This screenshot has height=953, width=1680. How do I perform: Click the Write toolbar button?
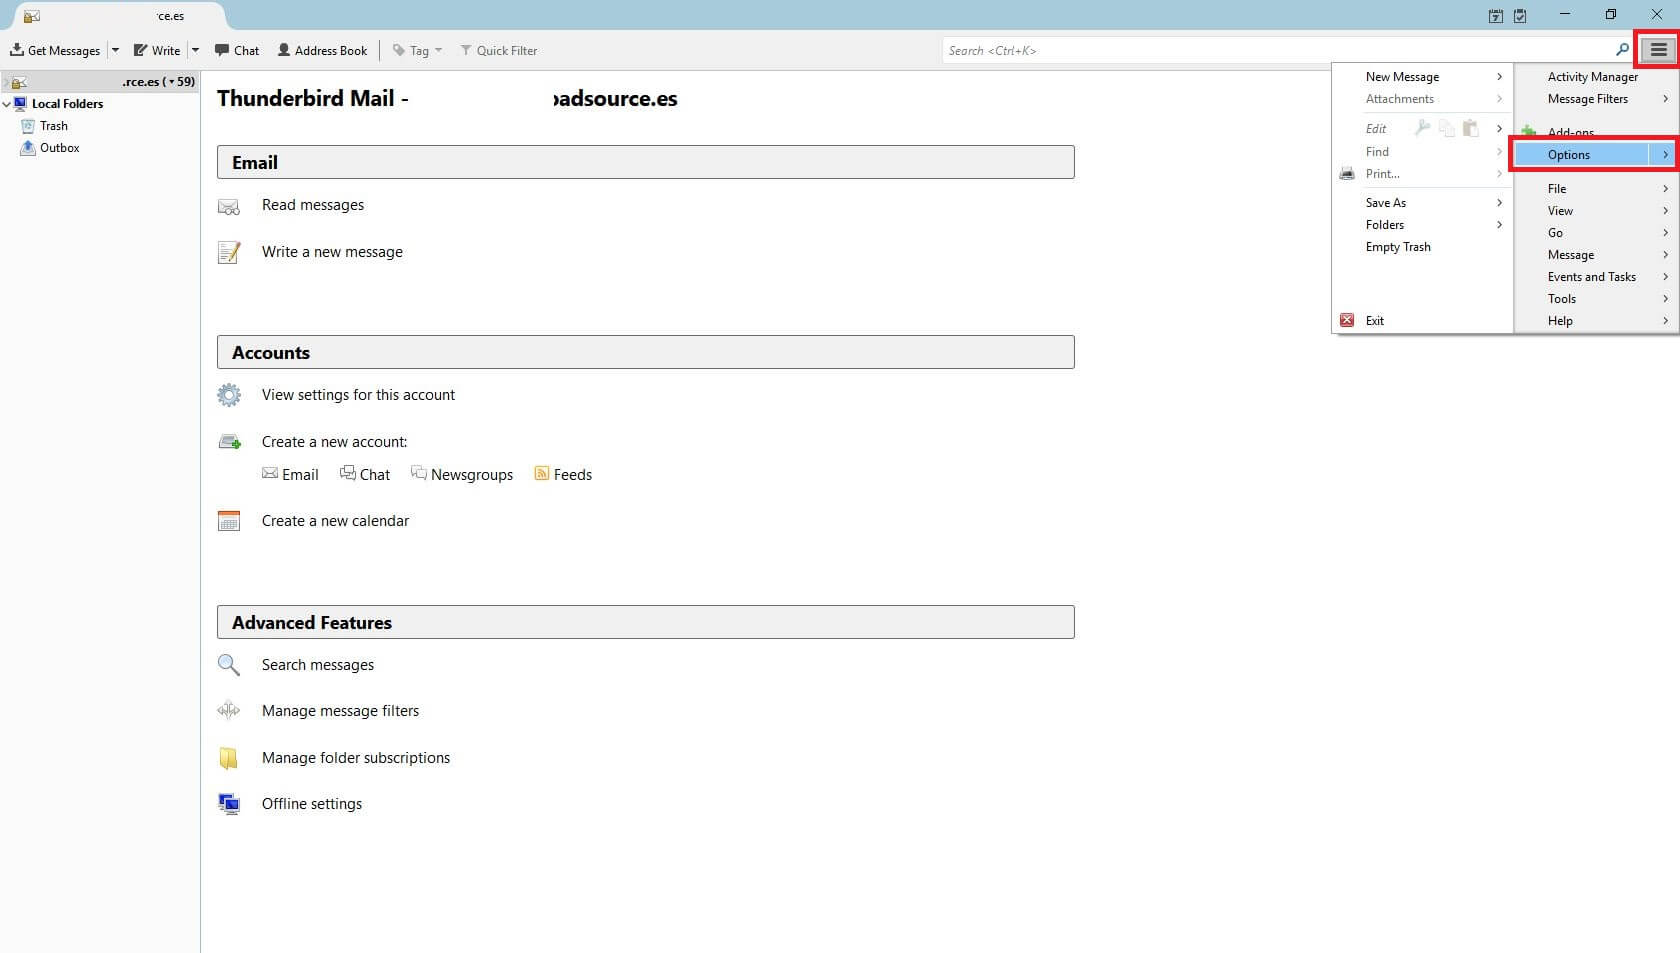157,50
